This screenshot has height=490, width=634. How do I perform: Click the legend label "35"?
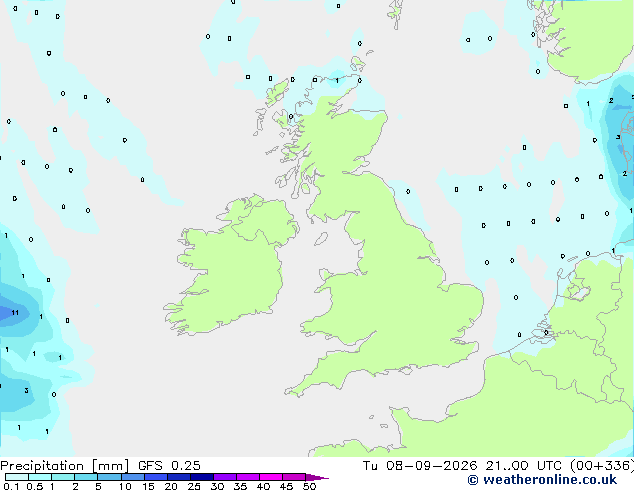(240, 486)
